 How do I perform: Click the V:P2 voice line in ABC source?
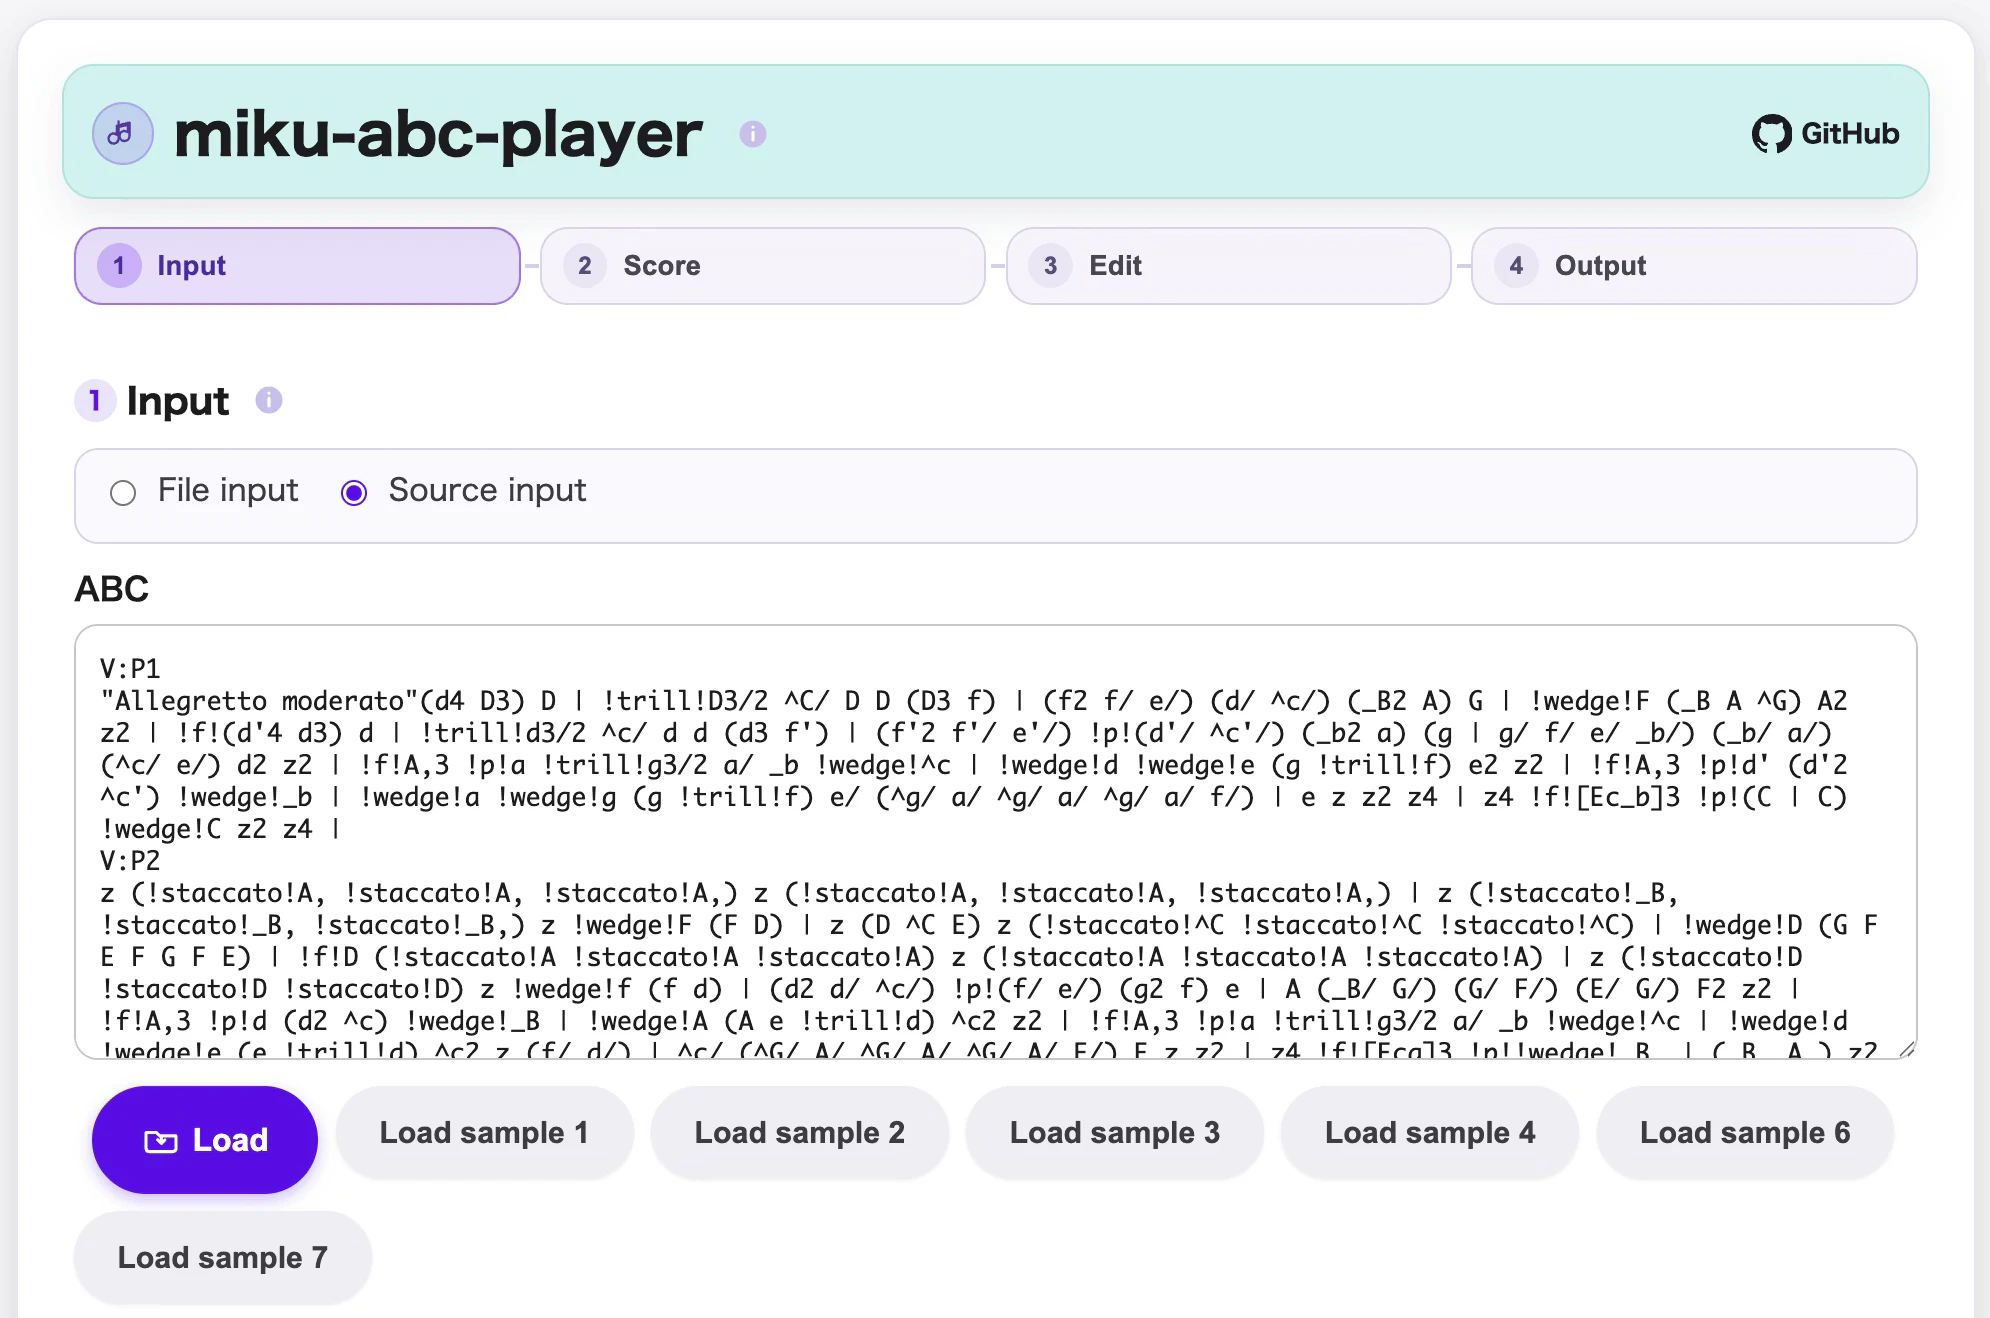click(130, 861)
